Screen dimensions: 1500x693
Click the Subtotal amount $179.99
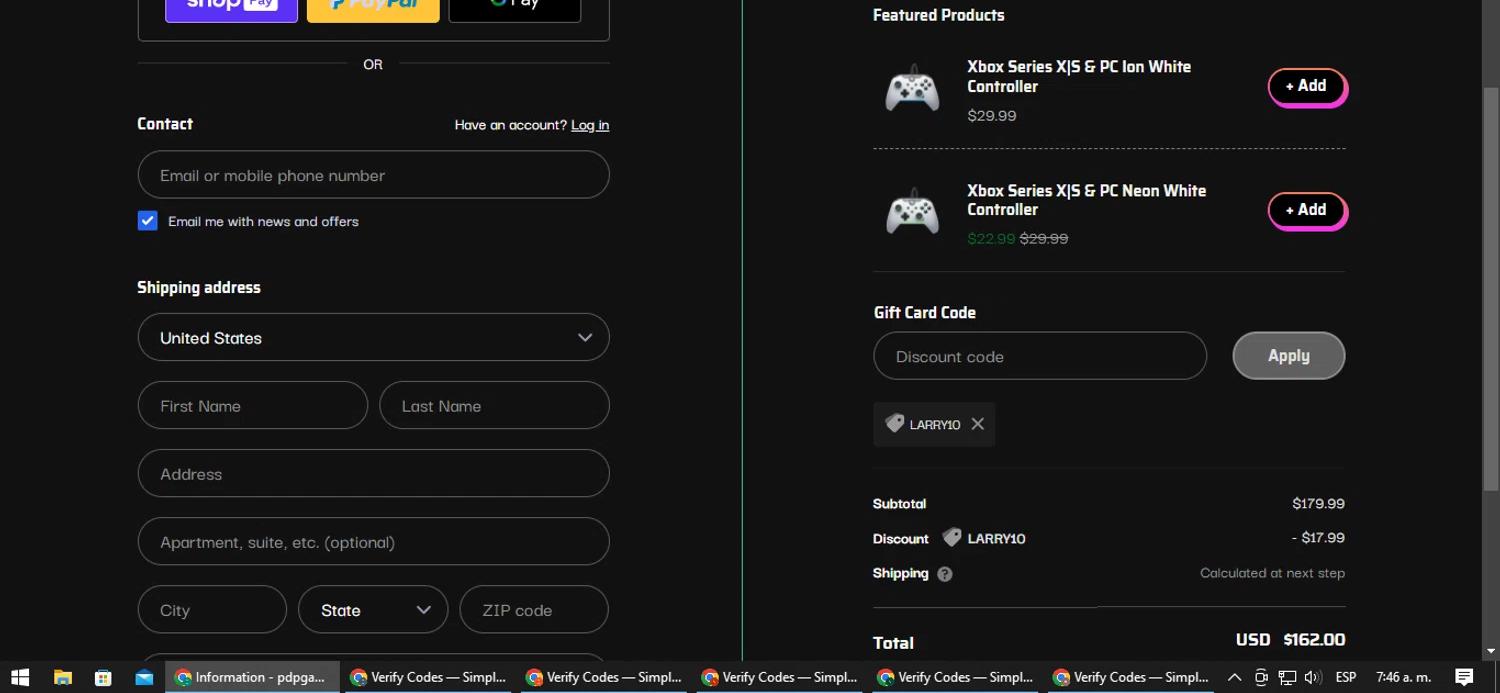tap(1318, 504)
